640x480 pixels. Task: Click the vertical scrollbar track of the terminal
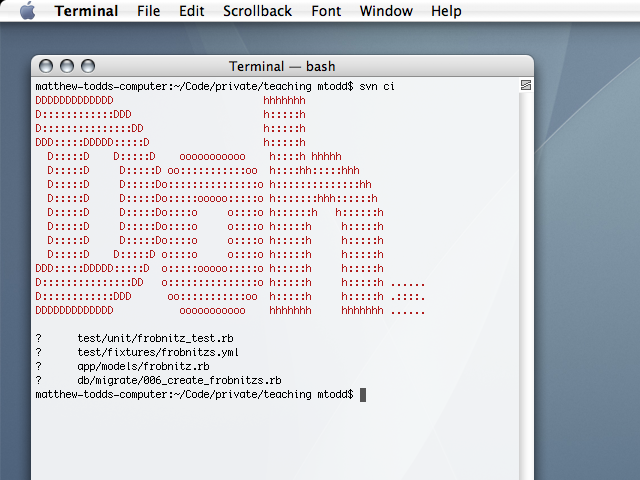pos(526,286)
